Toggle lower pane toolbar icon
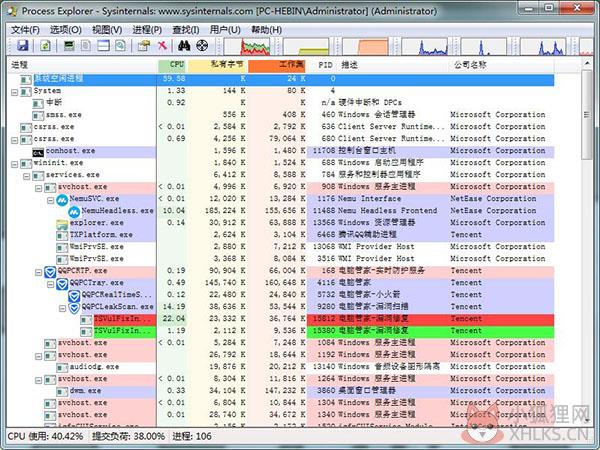 pyautogui.click(x=103, y=46)
